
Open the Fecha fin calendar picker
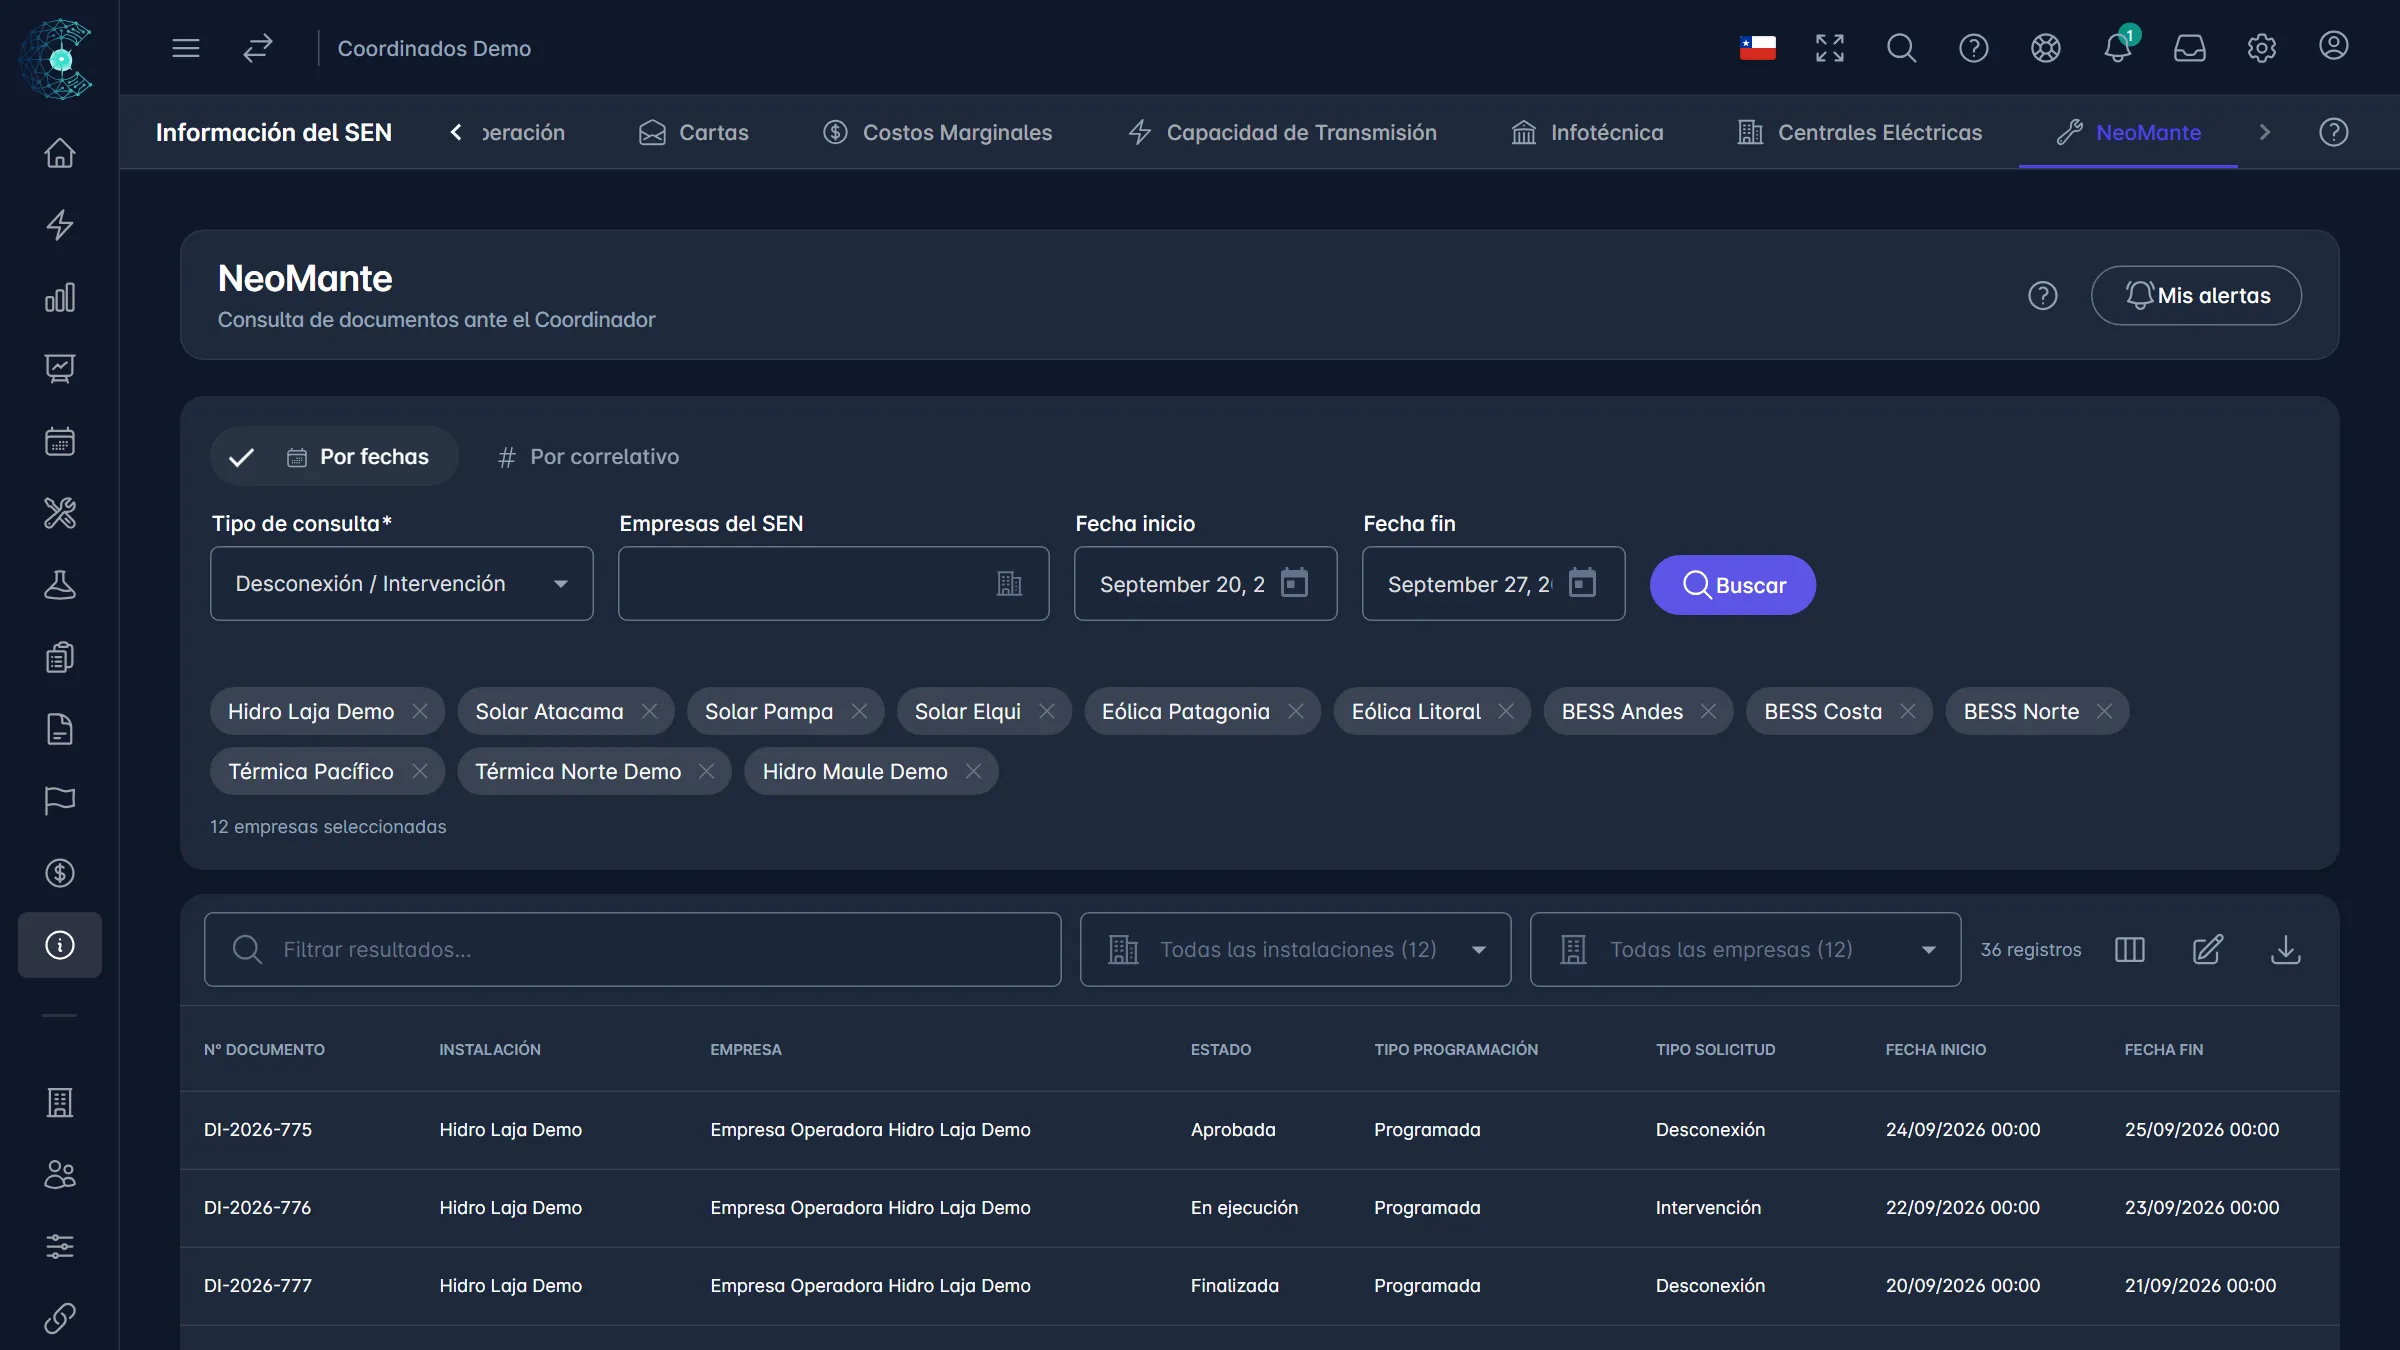click(1583, 583)
